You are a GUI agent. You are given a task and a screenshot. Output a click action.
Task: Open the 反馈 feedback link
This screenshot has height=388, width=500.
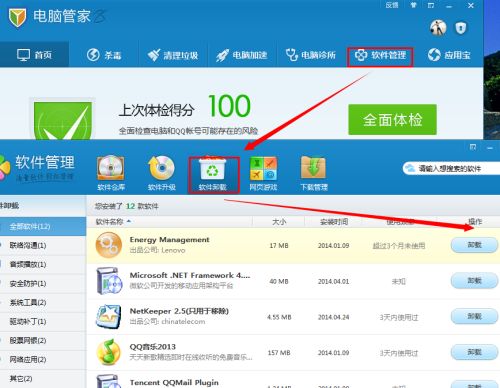pyautogui.click(x=392, y=5)
